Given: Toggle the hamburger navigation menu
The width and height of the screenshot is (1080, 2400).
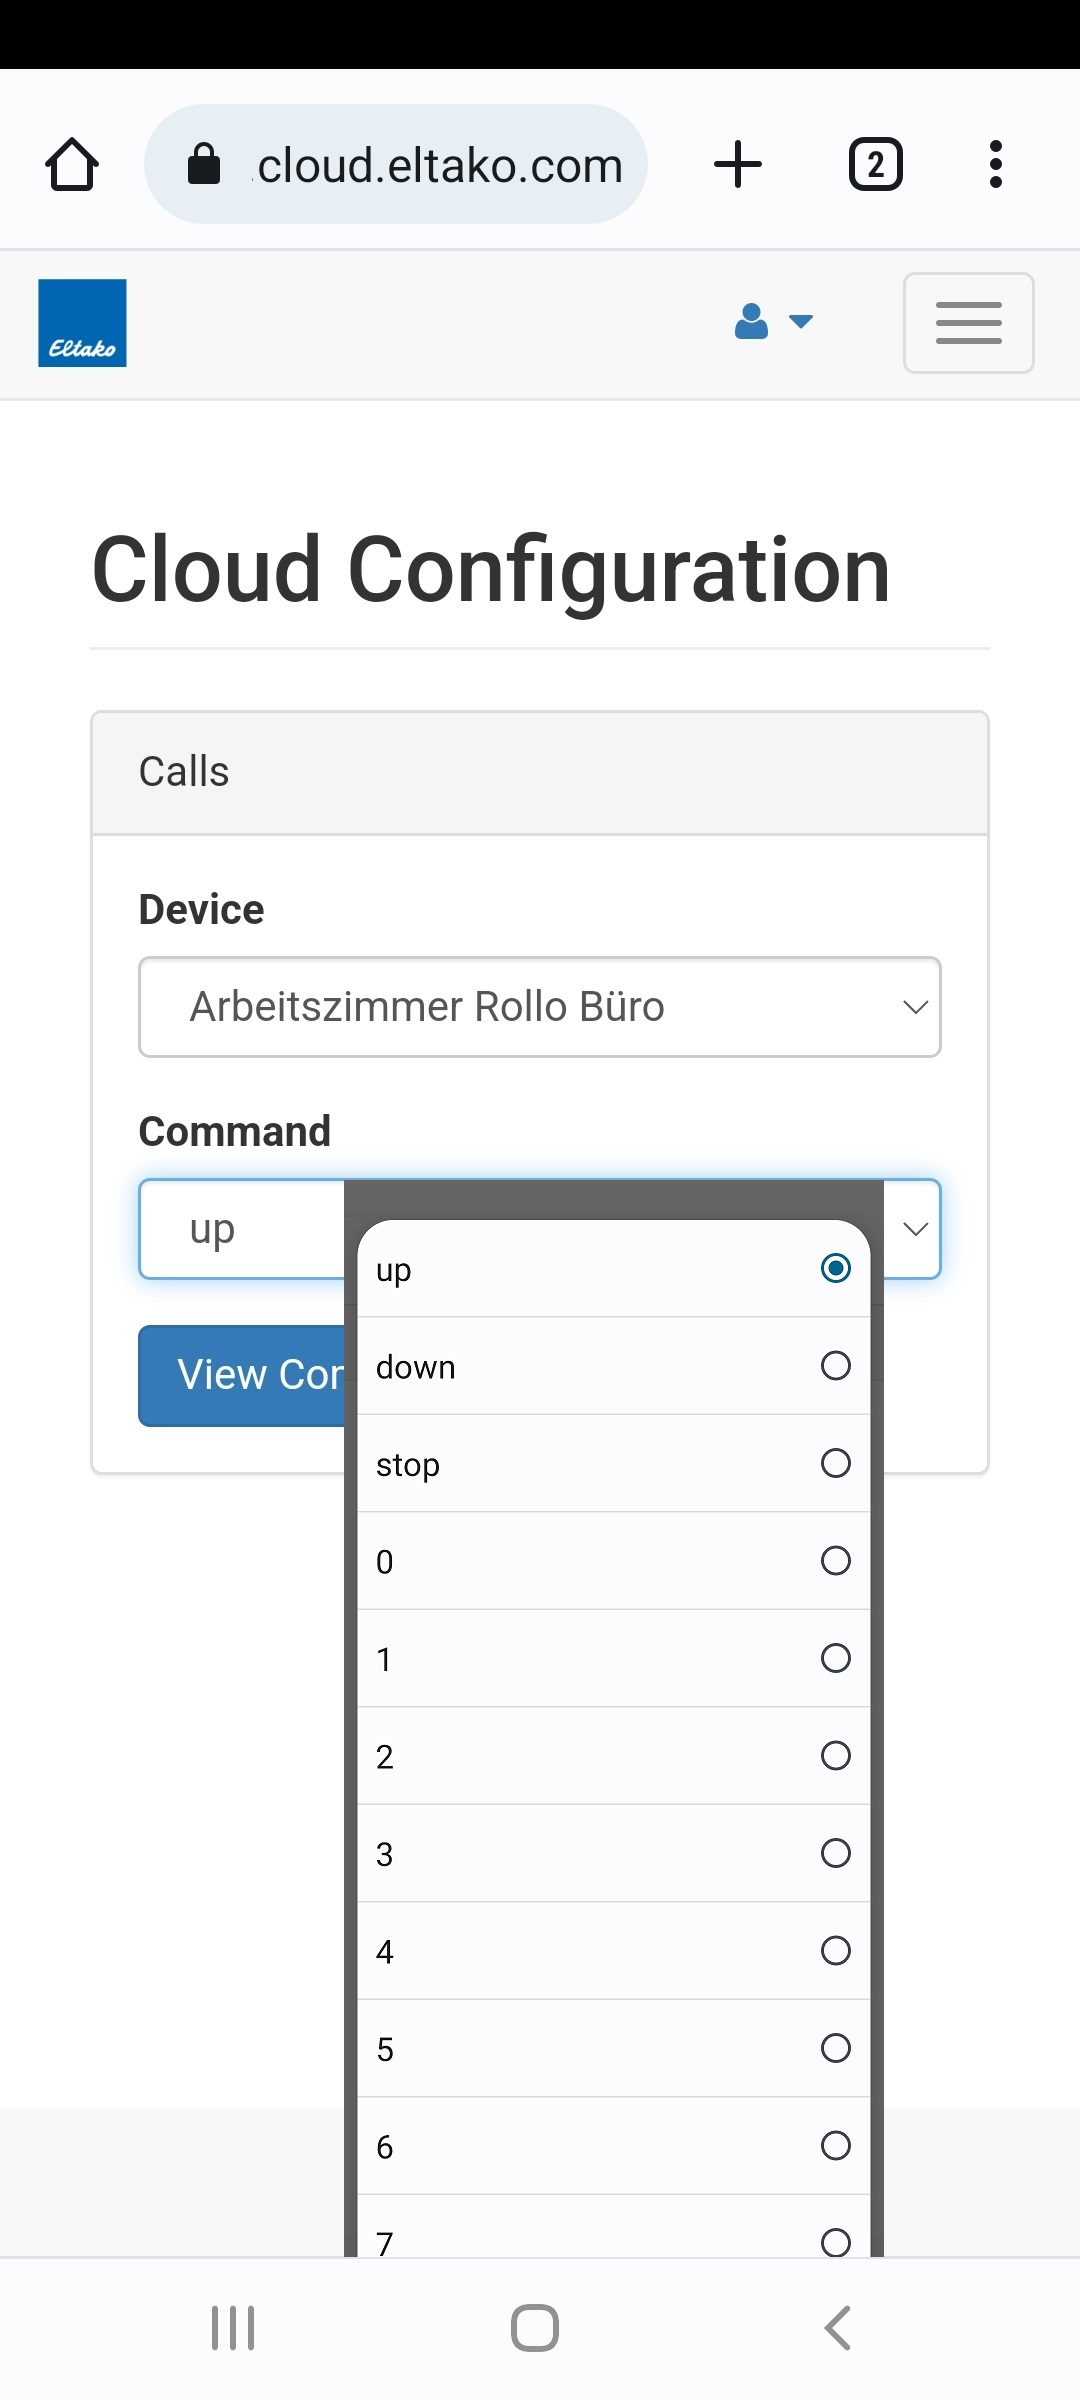Looking at the screenshot, I should tap(968, 323).
